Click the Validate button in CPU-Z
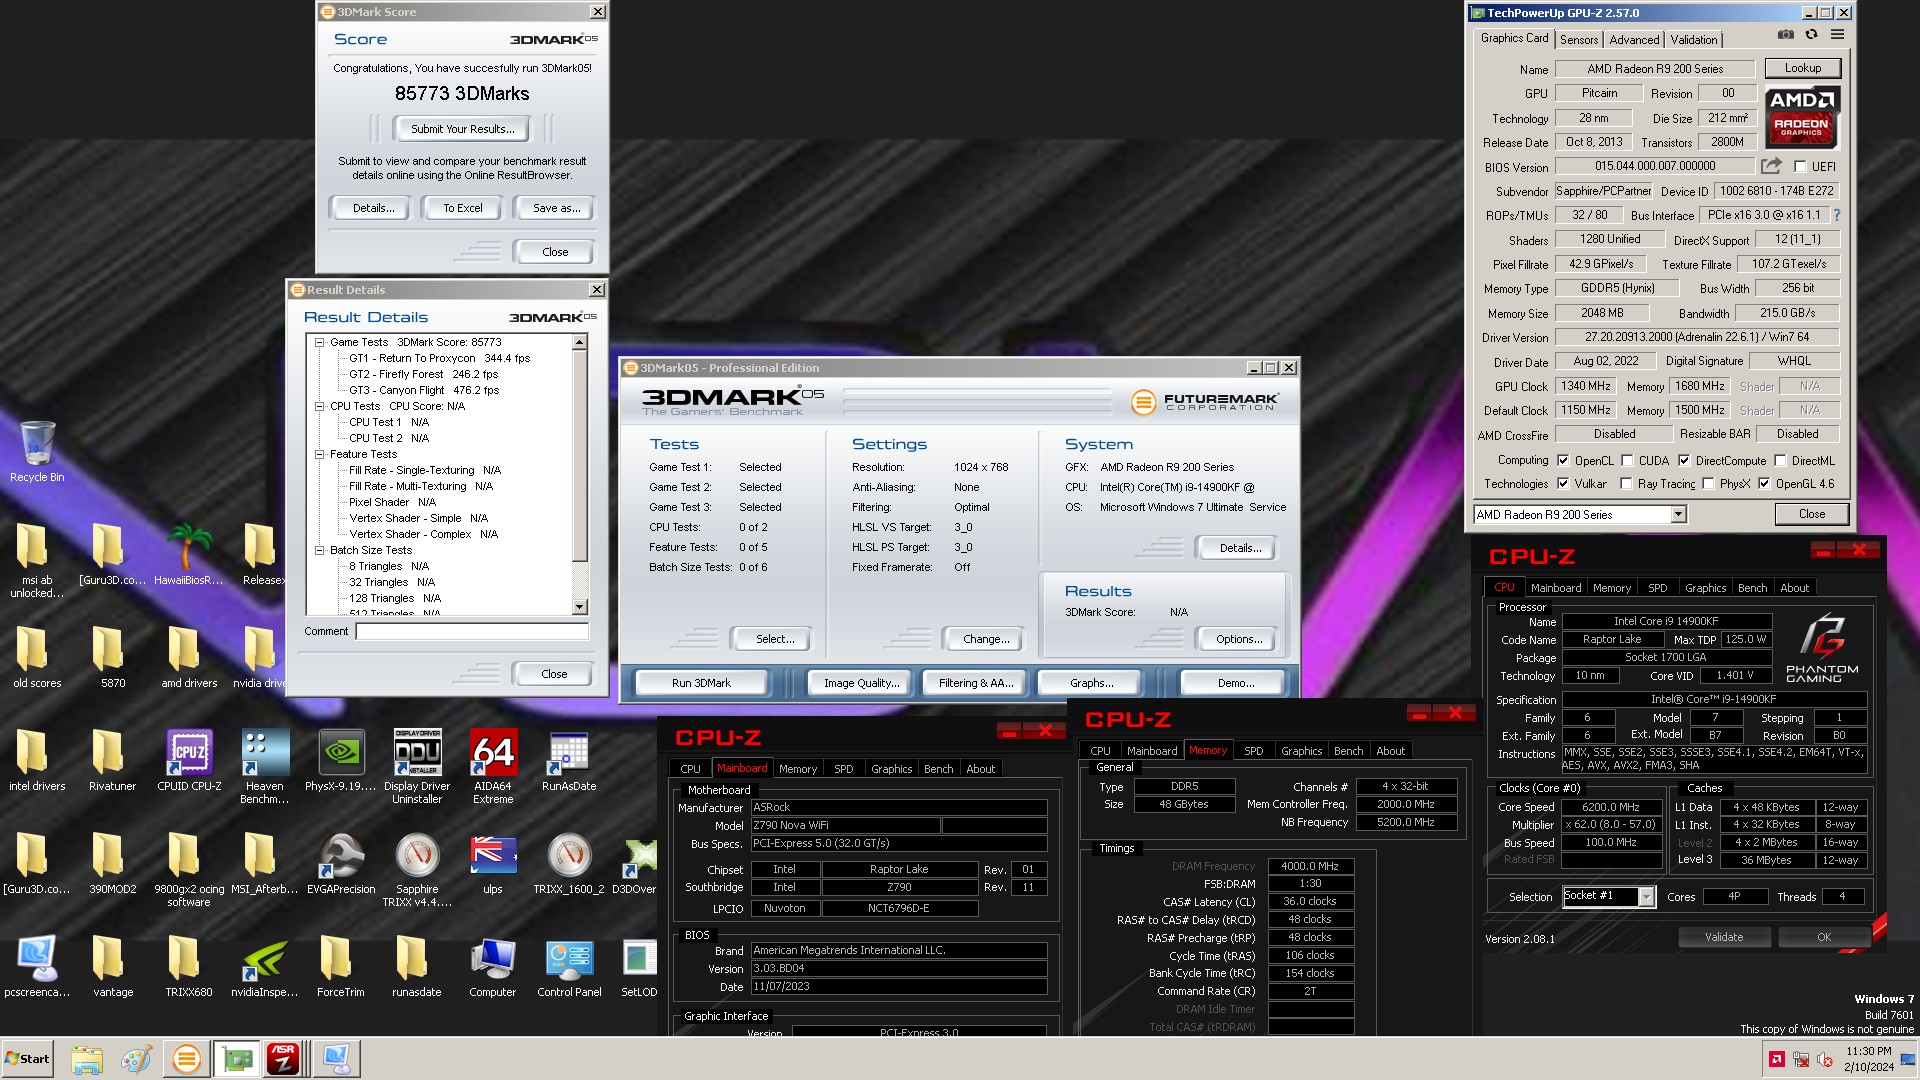The image size is (1920, 1080). [x=1724, y=937]
